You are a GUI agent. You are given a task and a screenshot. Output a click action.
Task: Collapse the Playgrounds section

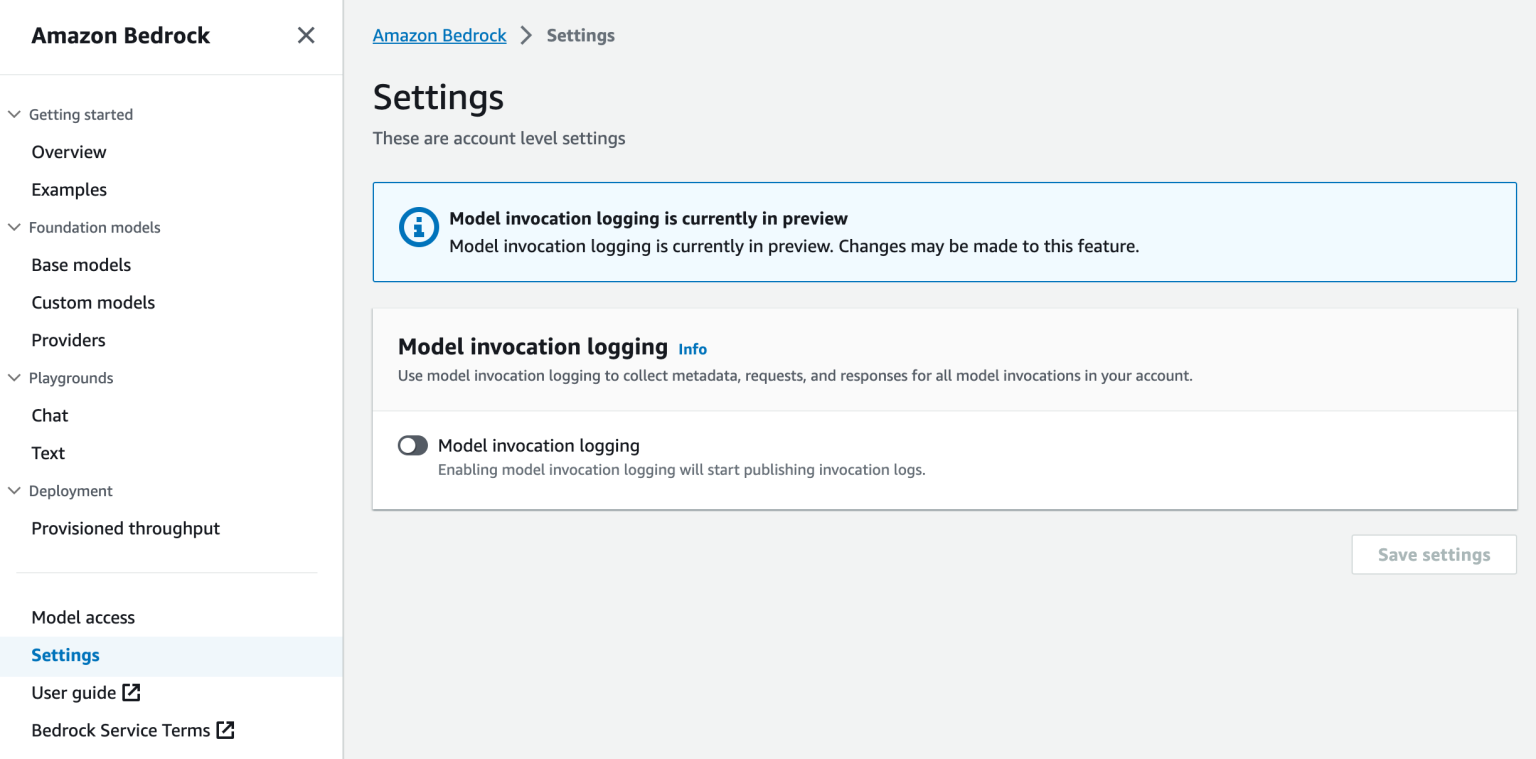coord(14,378)
